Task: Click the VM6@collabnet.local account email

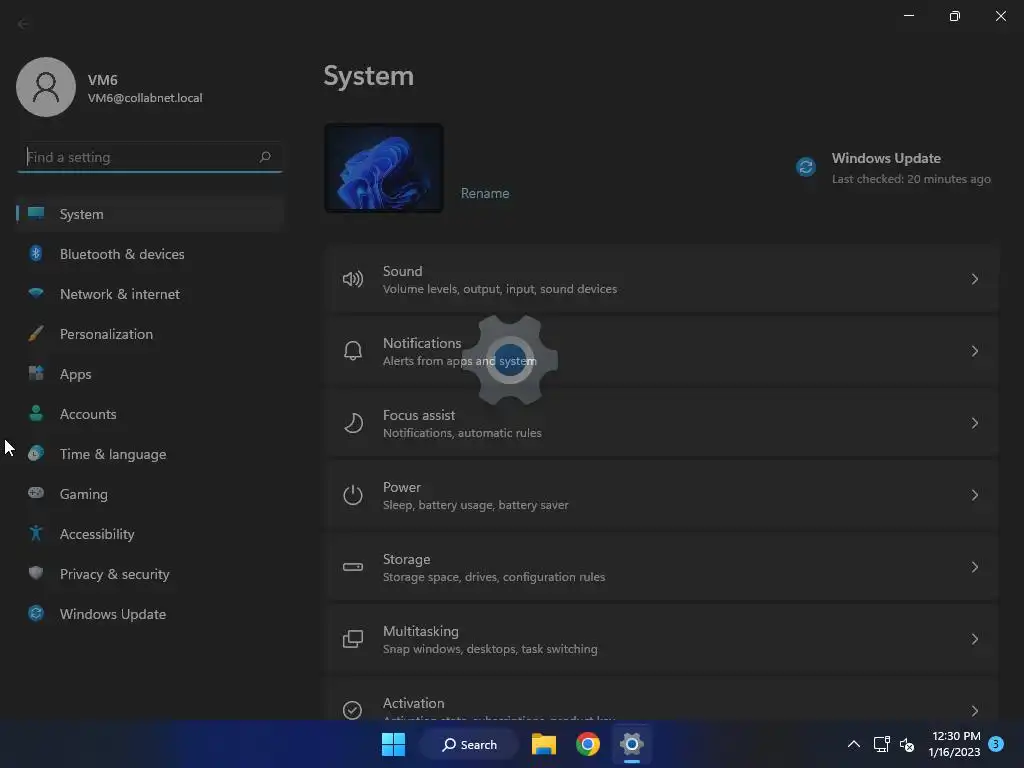Action: click(145, 98)
